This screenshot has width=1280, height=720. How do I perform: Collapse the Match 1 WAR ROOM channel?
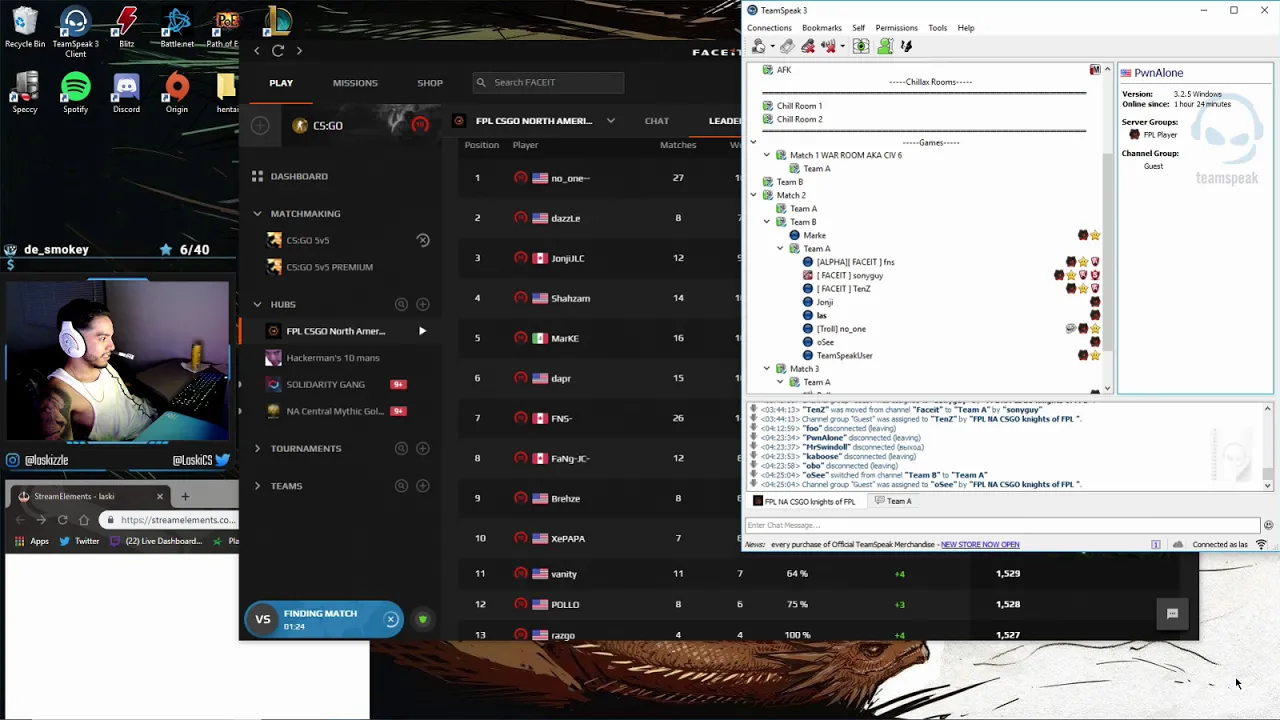(767, 155)
